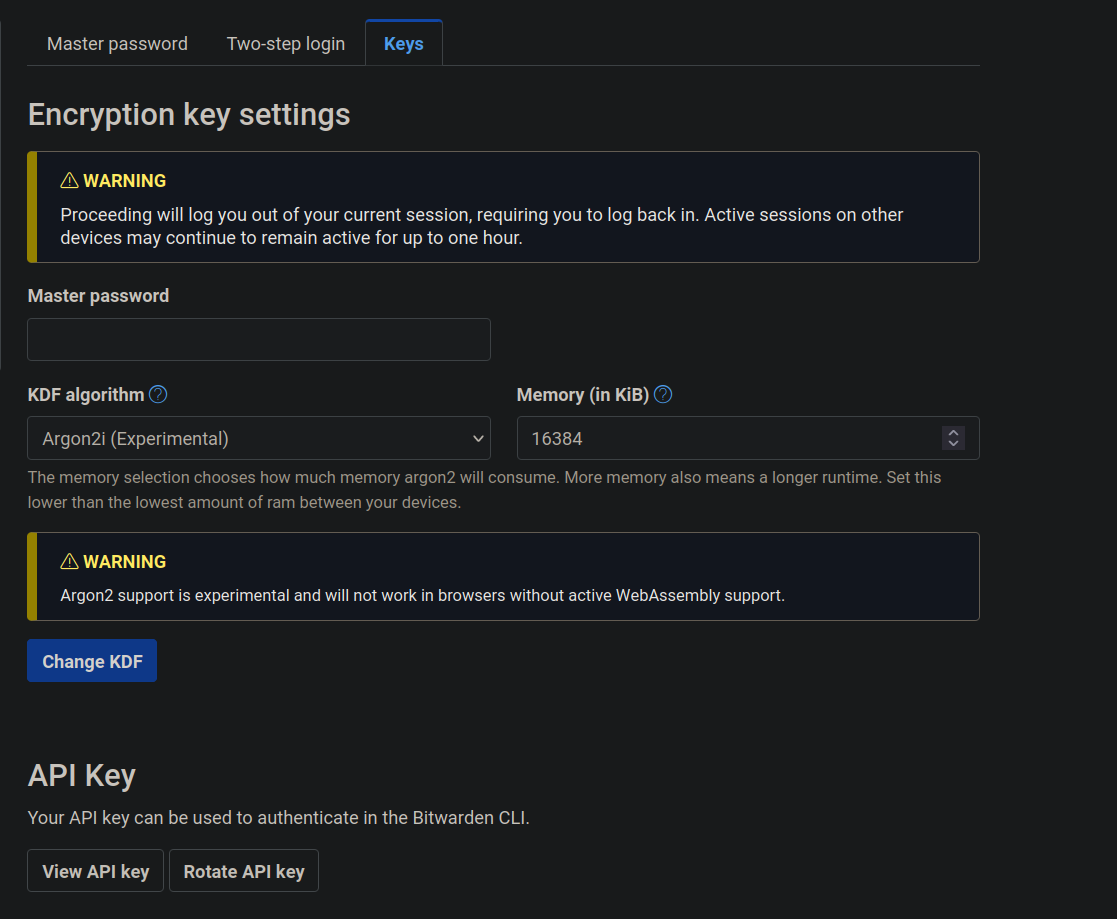Select the Keys tab
1117x919 pixels.
[x=404, y=44]
